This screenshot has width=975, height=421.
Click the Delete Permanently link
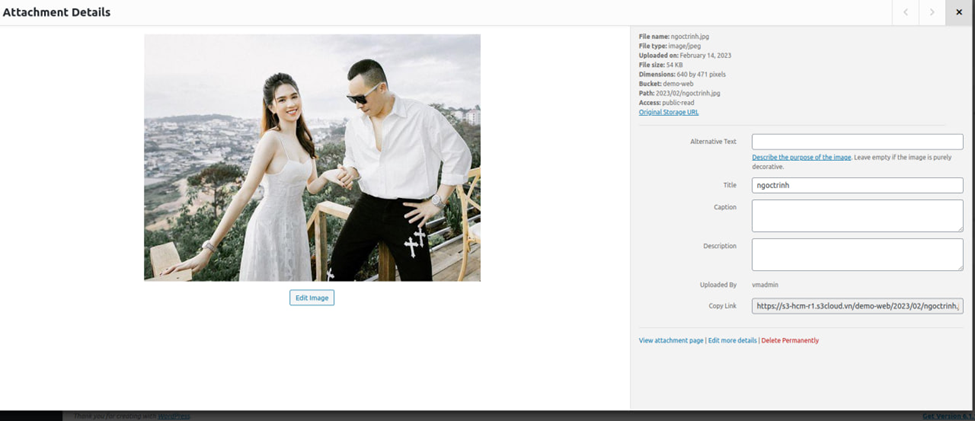(790, 341)
